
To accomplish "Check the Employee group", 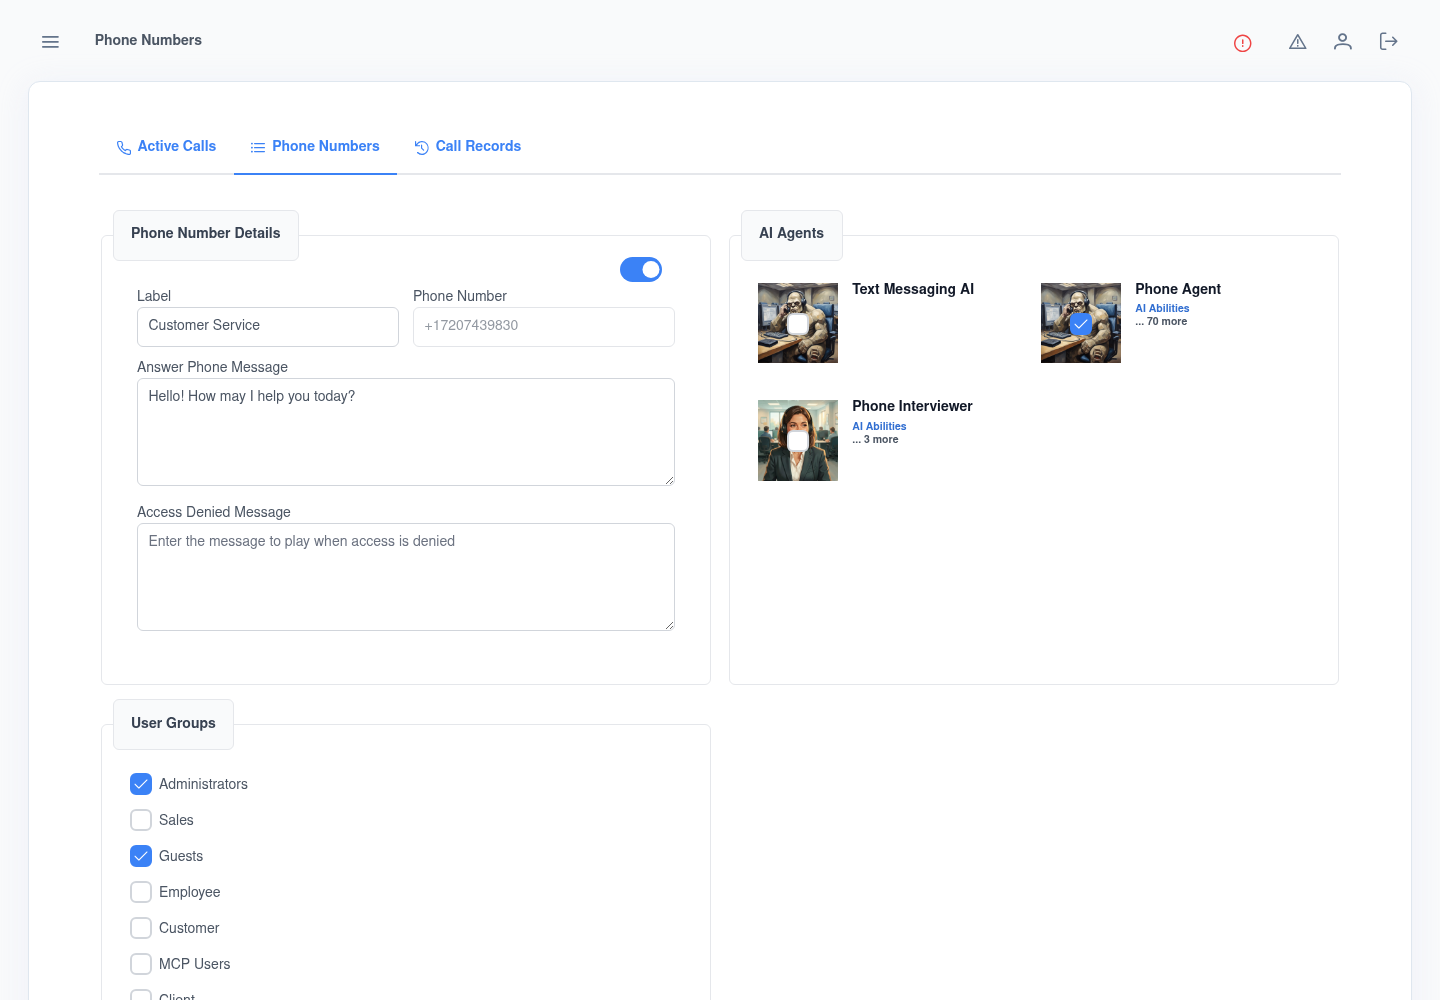I will [141, 892].
